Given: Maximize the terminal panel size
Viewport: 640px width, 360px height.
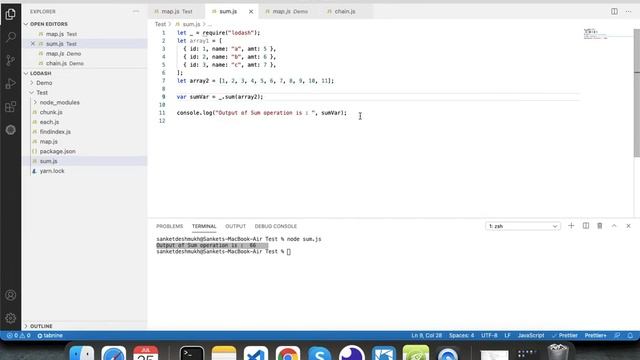Looking at the screenshot, I should tap(614, 226).
